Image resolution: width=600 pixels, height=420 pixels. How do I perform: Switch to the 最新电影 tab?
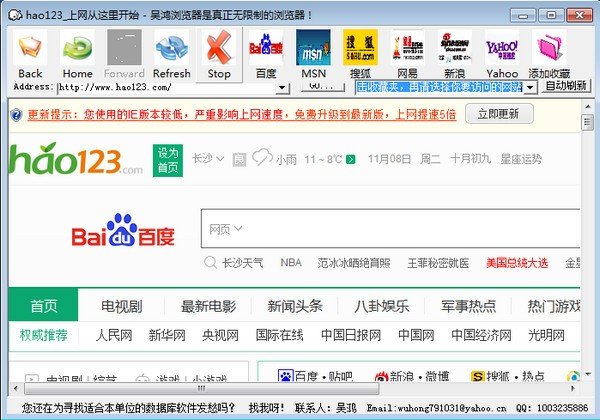[208, 306]
